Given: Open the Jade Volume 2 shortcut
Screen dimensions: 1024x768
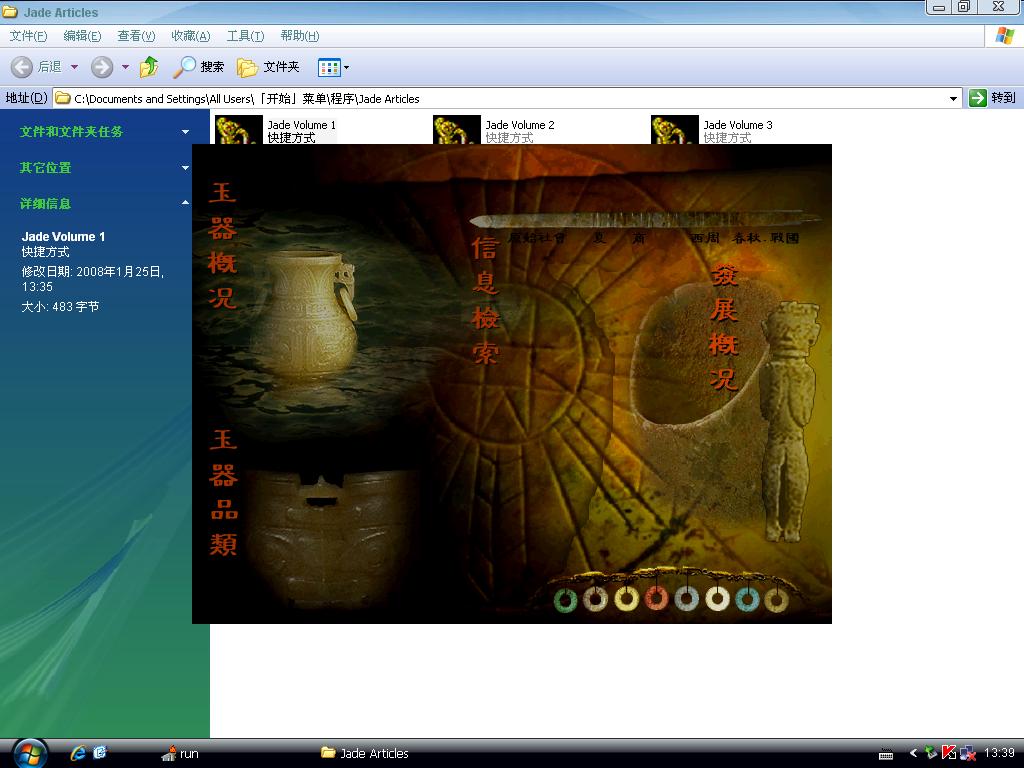Looking at the screenshot, I should tap(457, 130).
